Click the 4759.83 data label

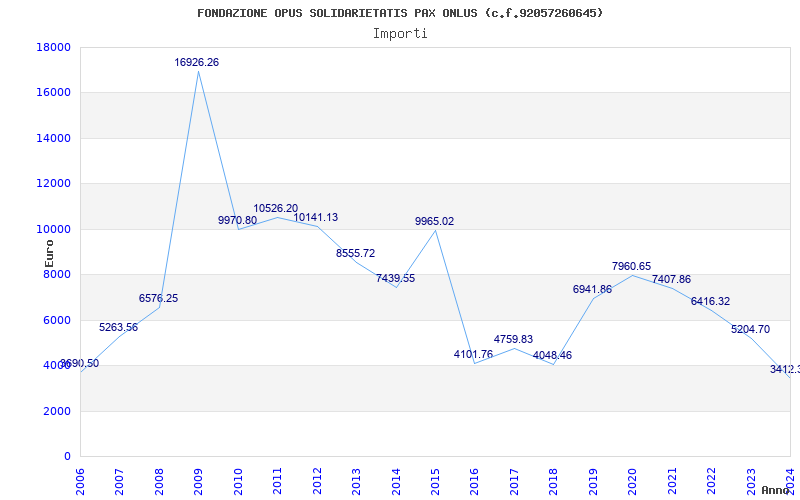513,339
